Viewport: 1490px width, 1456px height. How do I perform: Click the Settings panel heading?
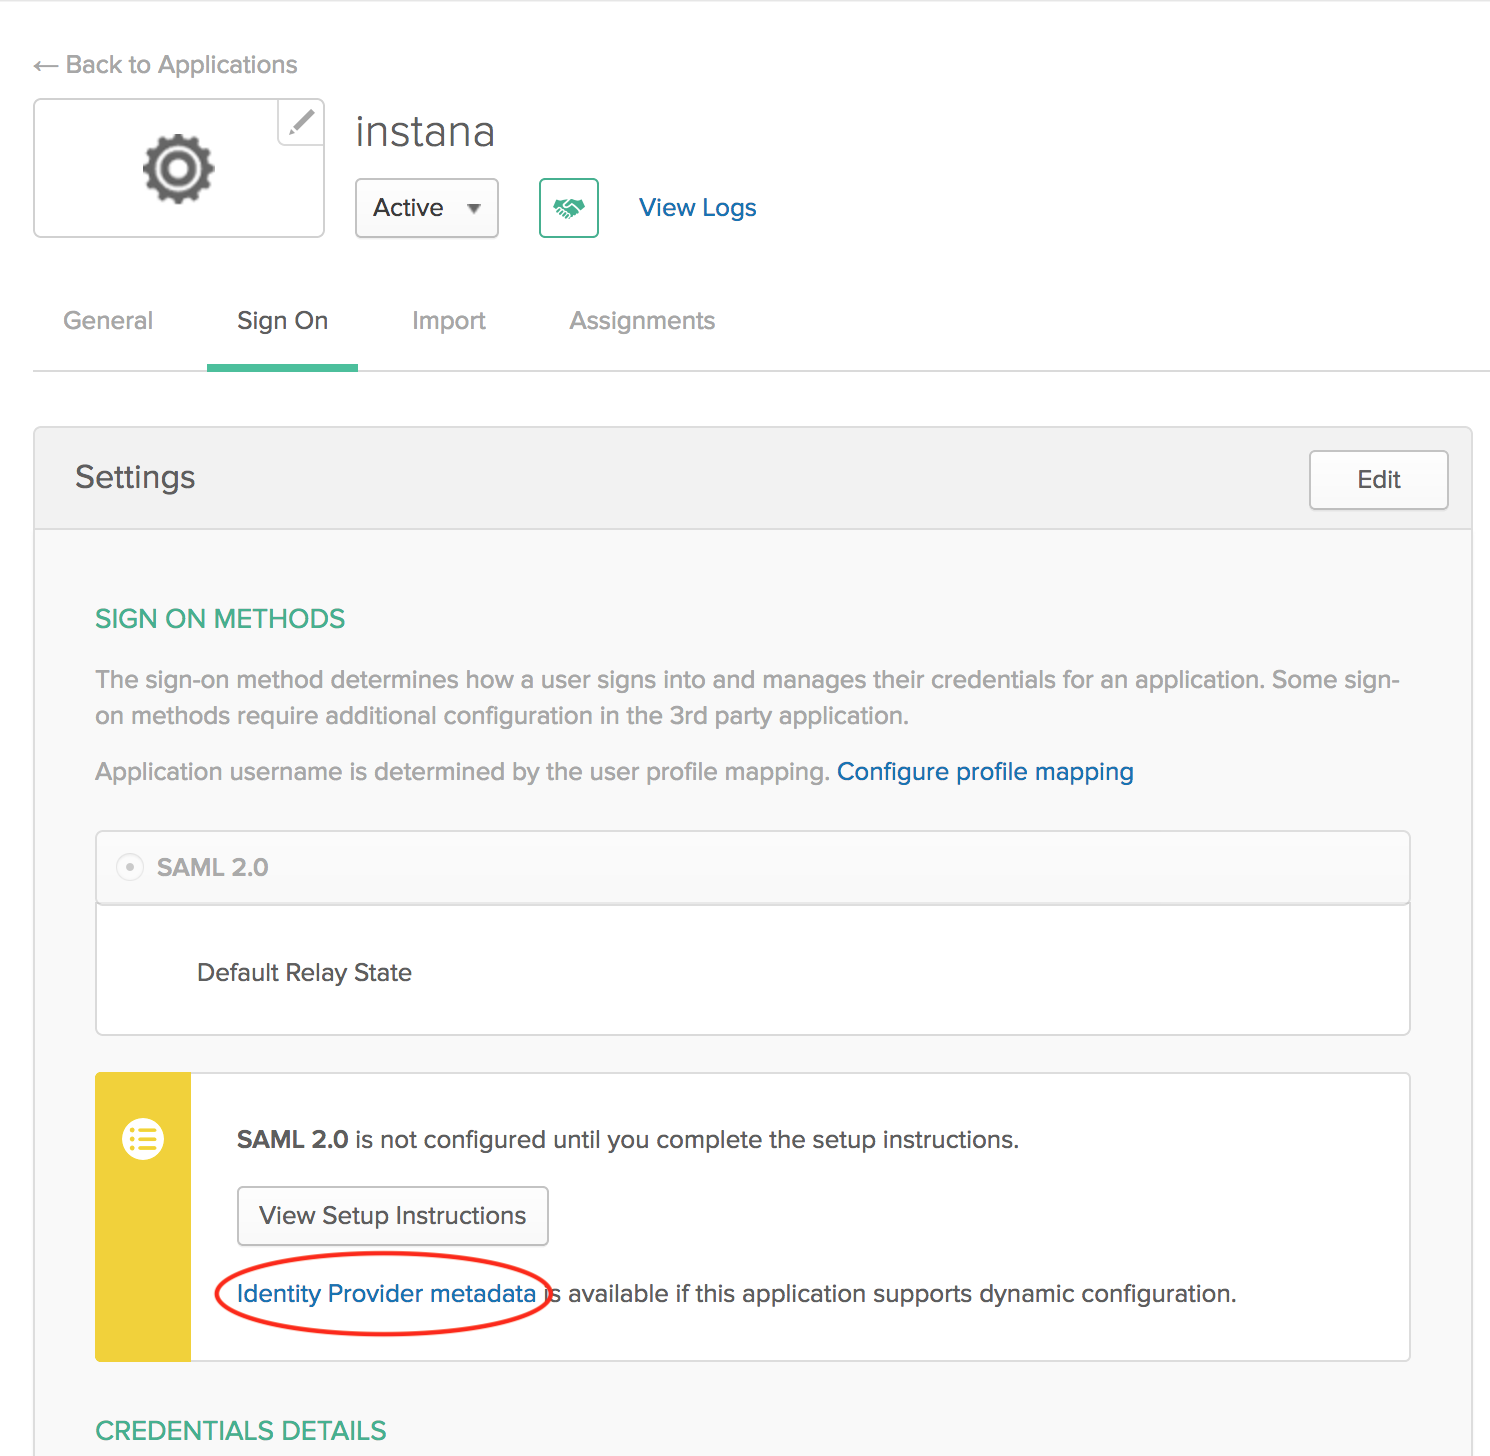click(136, 478)
